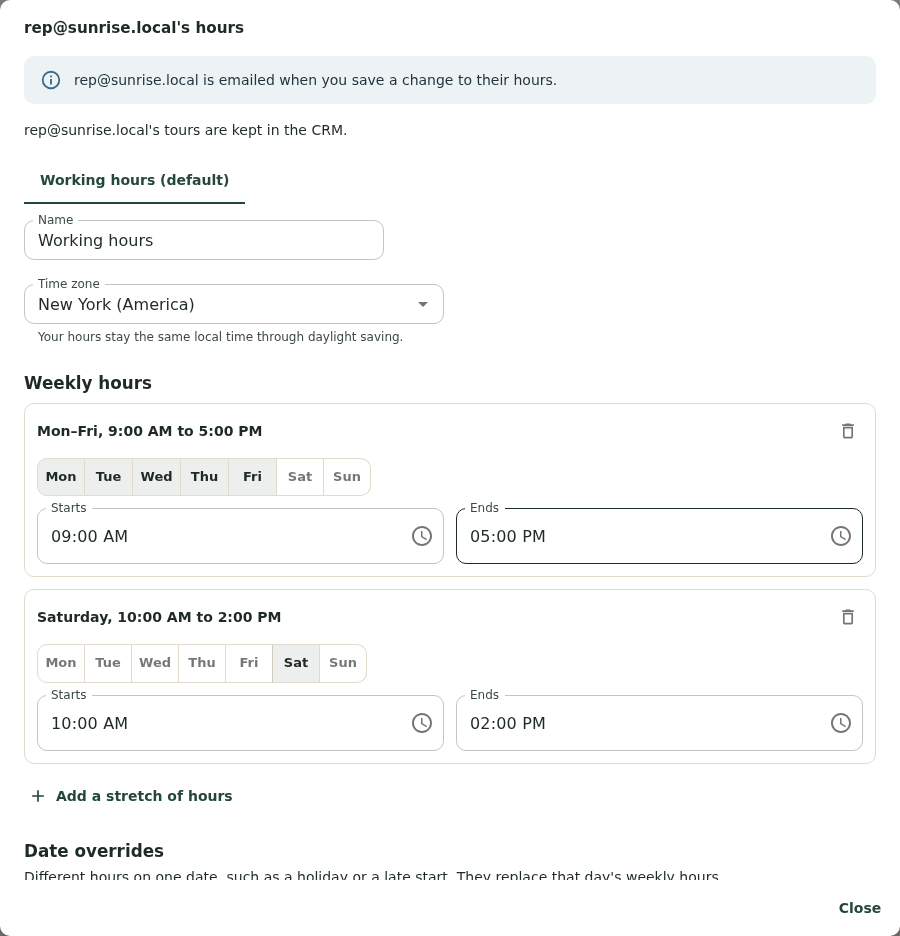Viewport: 900px width, 936px height.
Task: Close the hours dialog
Action: point(859,908)
